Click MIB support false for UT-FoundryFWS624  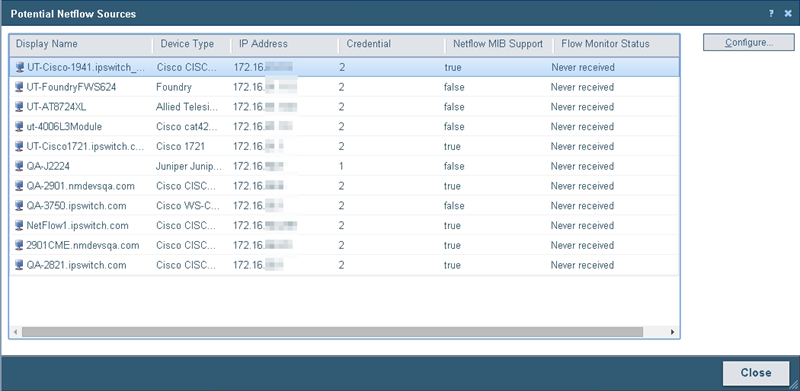click(x=454, y=87)
